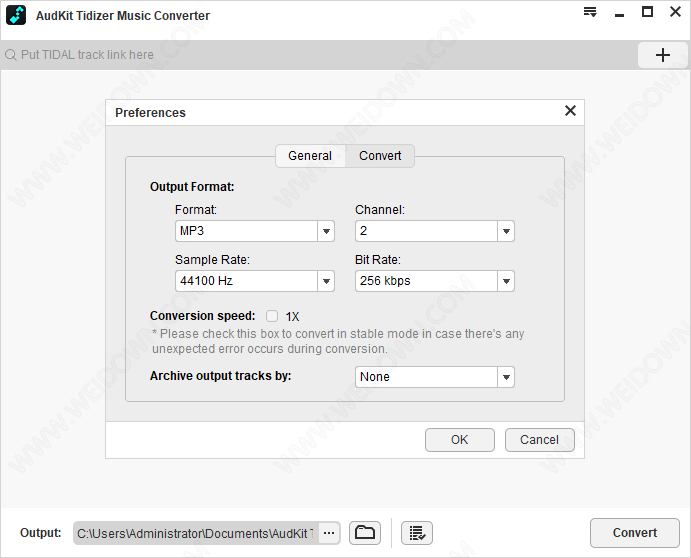Open the Channel dropdown showing 2
Screen dimensions: 691x558
point(435,231)
